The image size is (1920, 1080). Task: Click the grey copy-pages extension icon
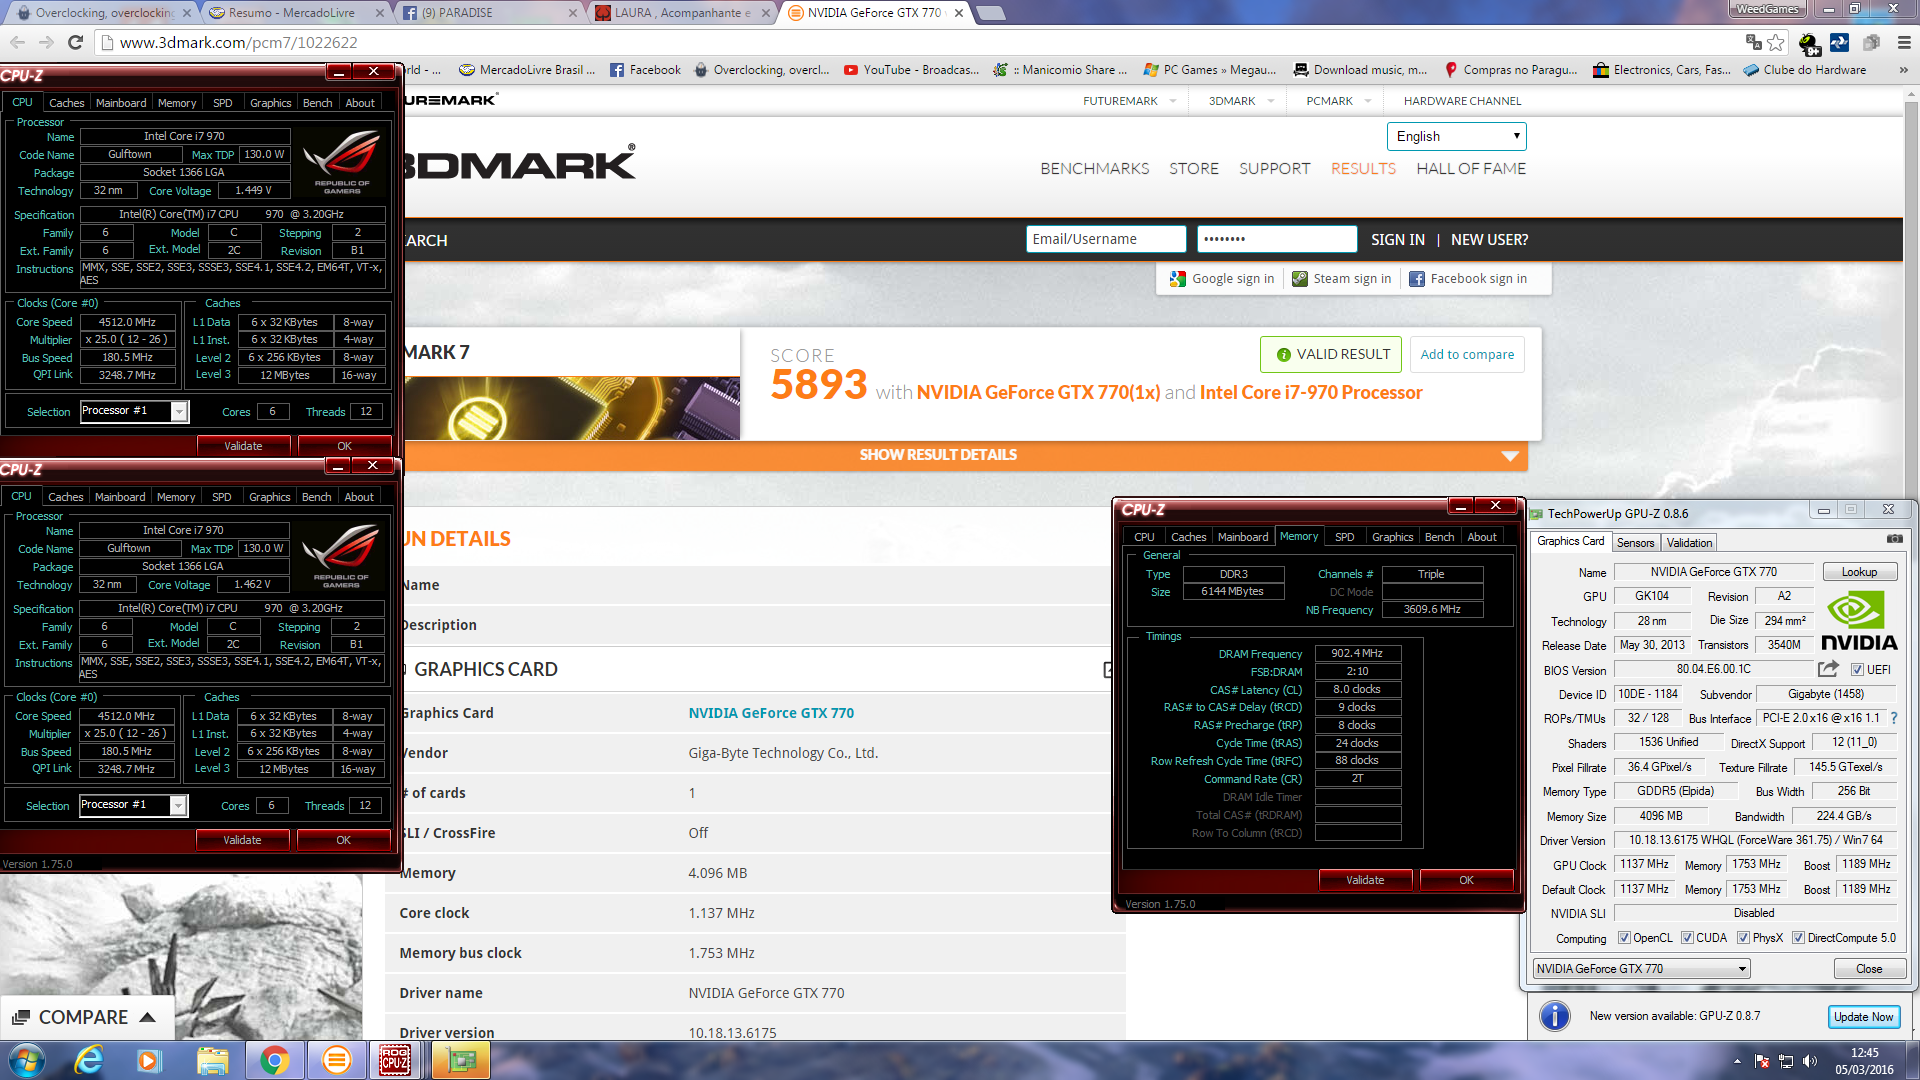click(x=1871, y=42)
